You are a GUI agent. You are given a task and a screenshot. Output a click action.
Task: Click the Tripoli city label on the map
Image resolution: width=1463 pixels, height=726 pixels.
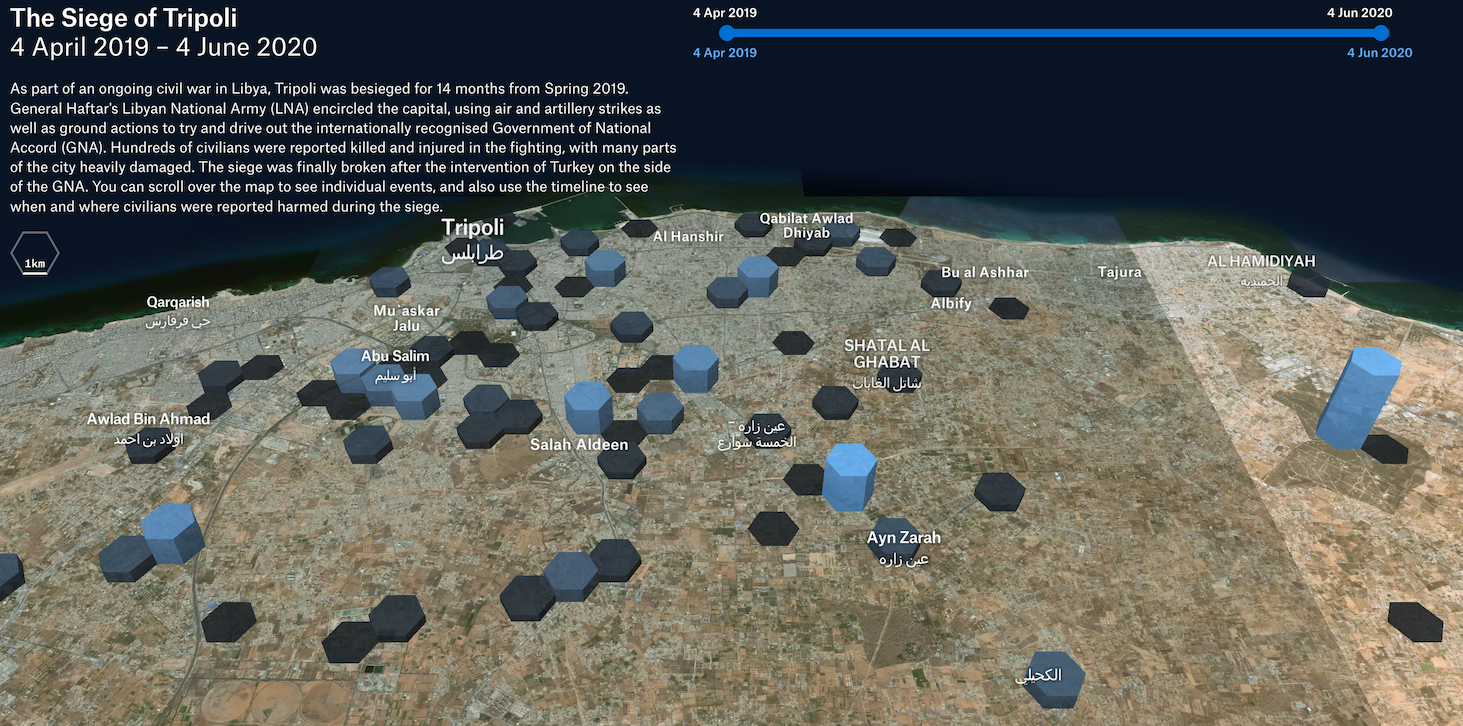pyautogui.click(x=473, y=229)
